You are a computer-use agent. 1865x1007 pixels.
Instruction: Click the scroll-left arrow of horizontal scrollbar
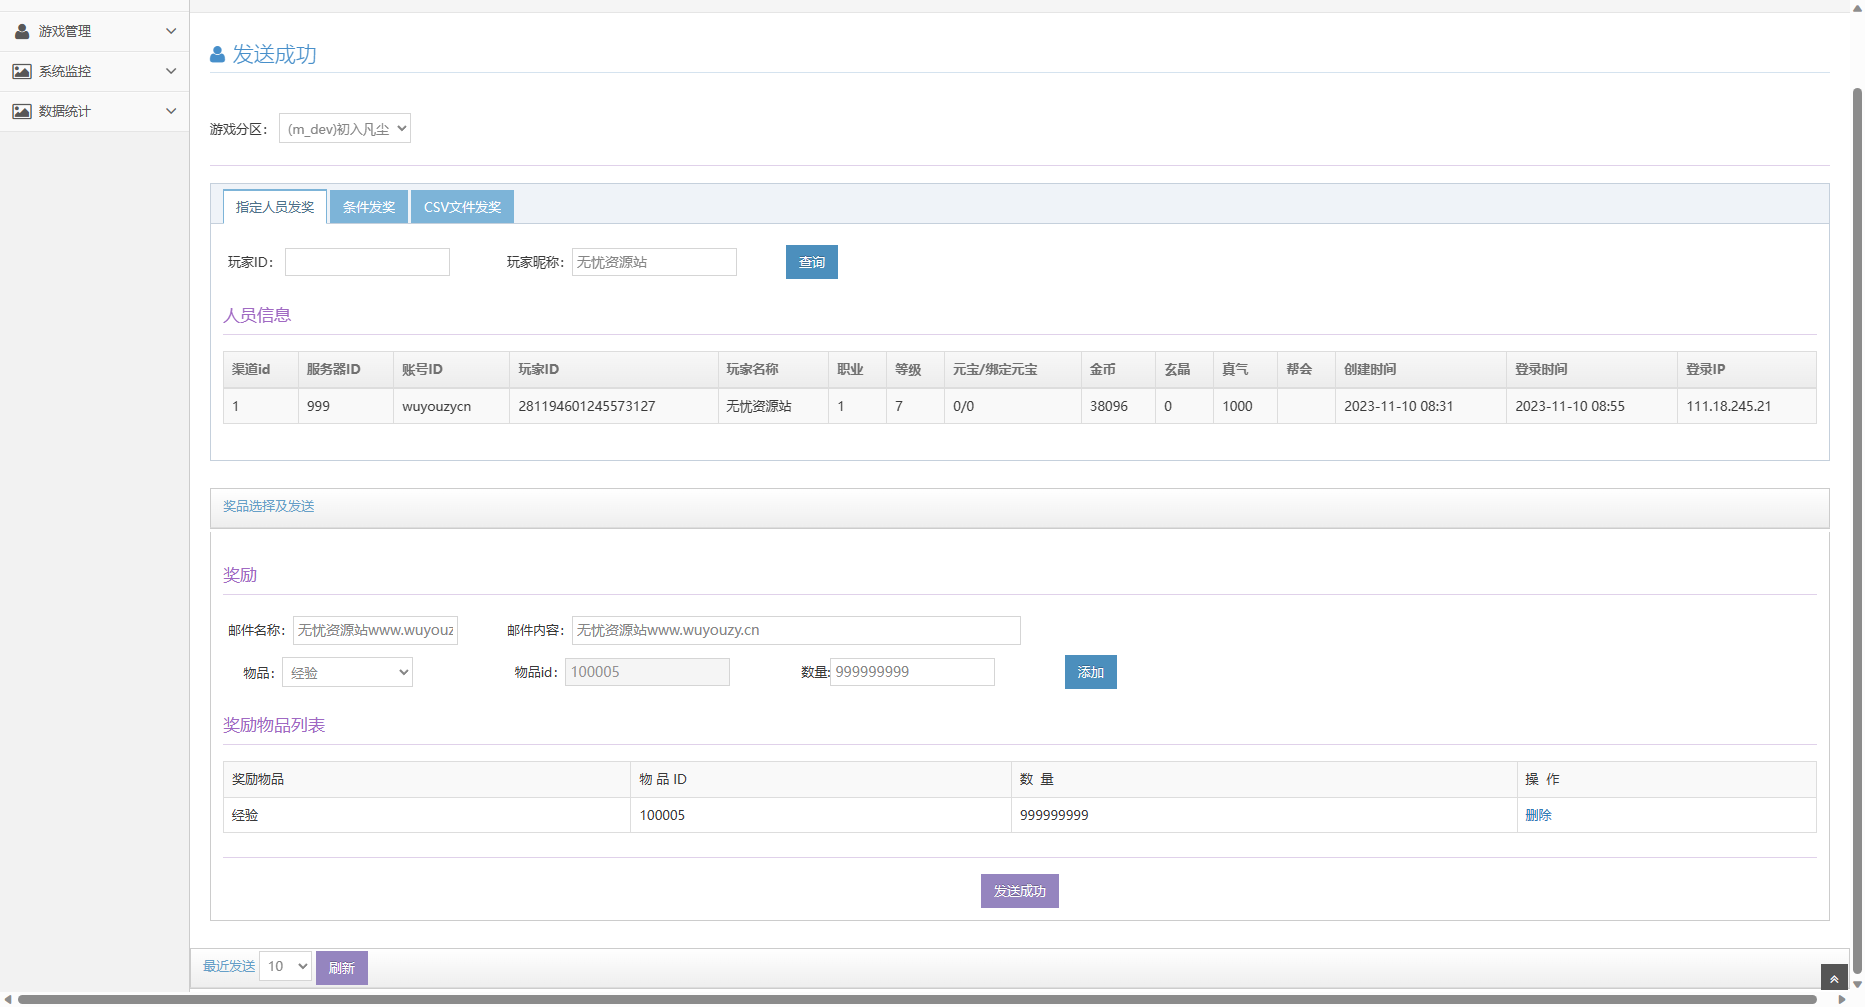[8, 999]
